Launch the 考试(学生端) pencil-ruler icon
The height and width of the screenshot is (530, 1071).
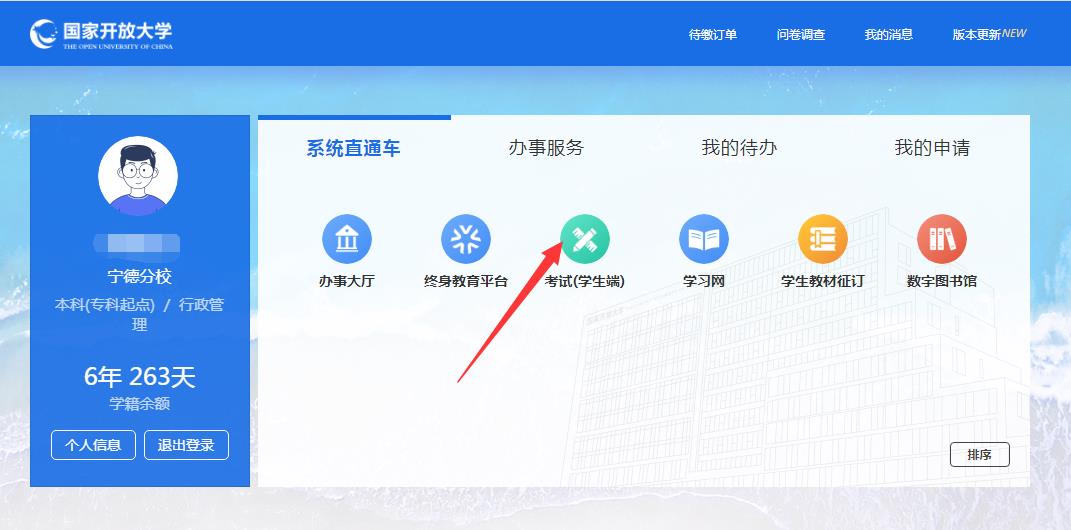click(x=585, y=239)
